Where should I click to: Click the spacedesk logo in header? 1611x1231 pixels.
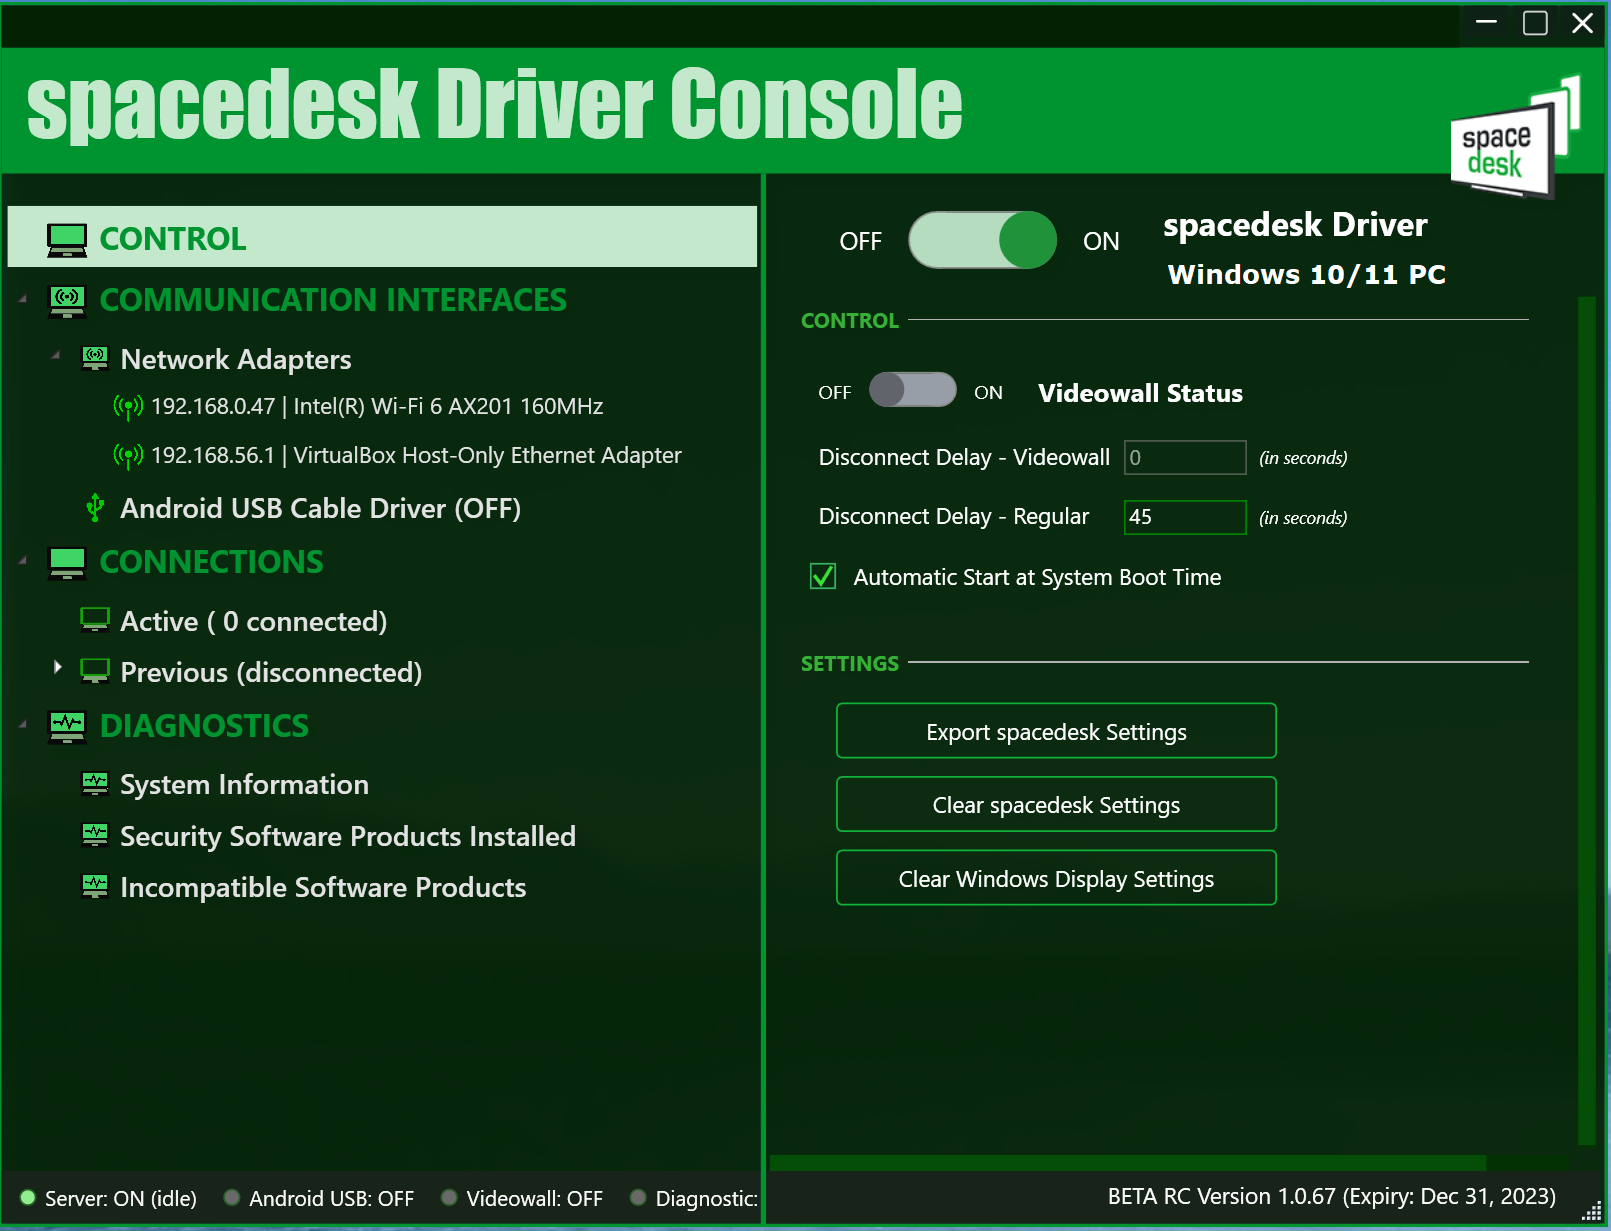click(x=1513, y=140)
